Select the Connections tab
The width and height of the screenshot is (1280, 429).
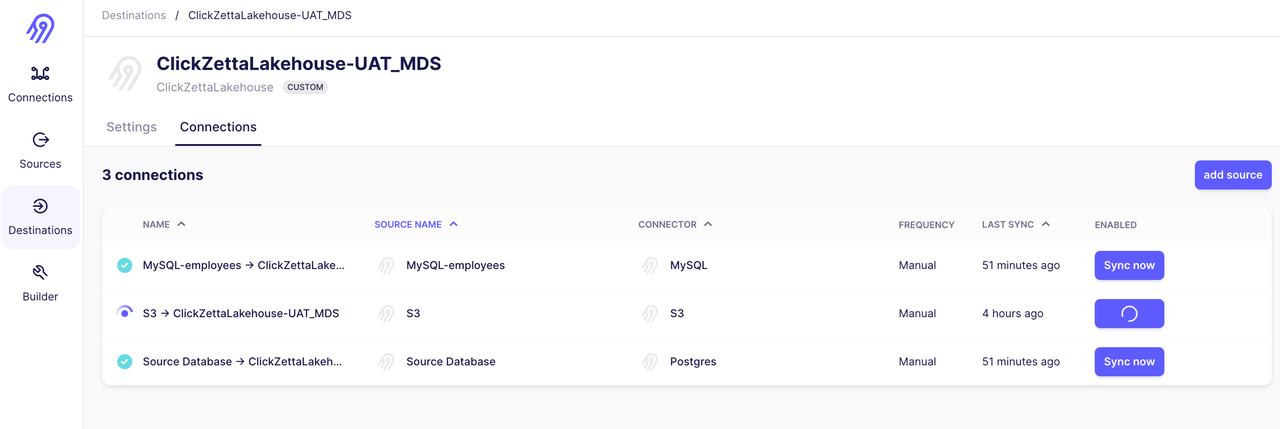218,127
